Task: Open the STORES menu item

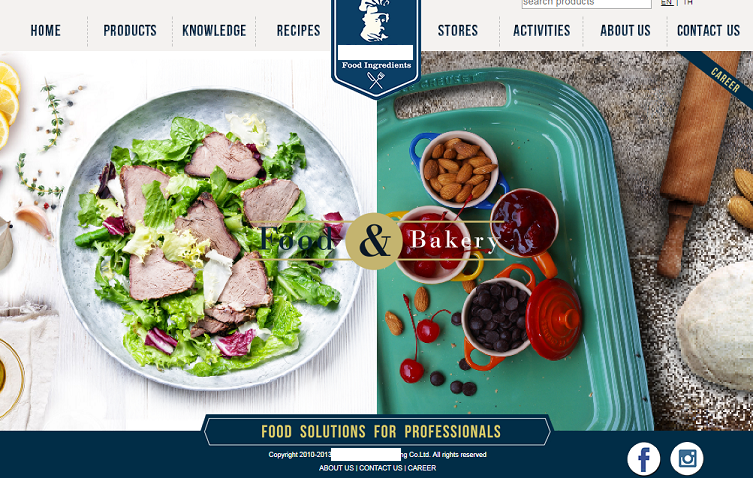Action: (458, 31)
